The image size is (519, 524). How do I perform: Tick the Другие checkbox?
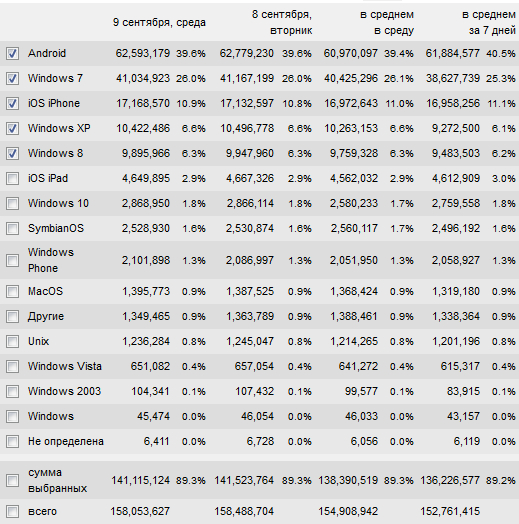coord(12,316)
